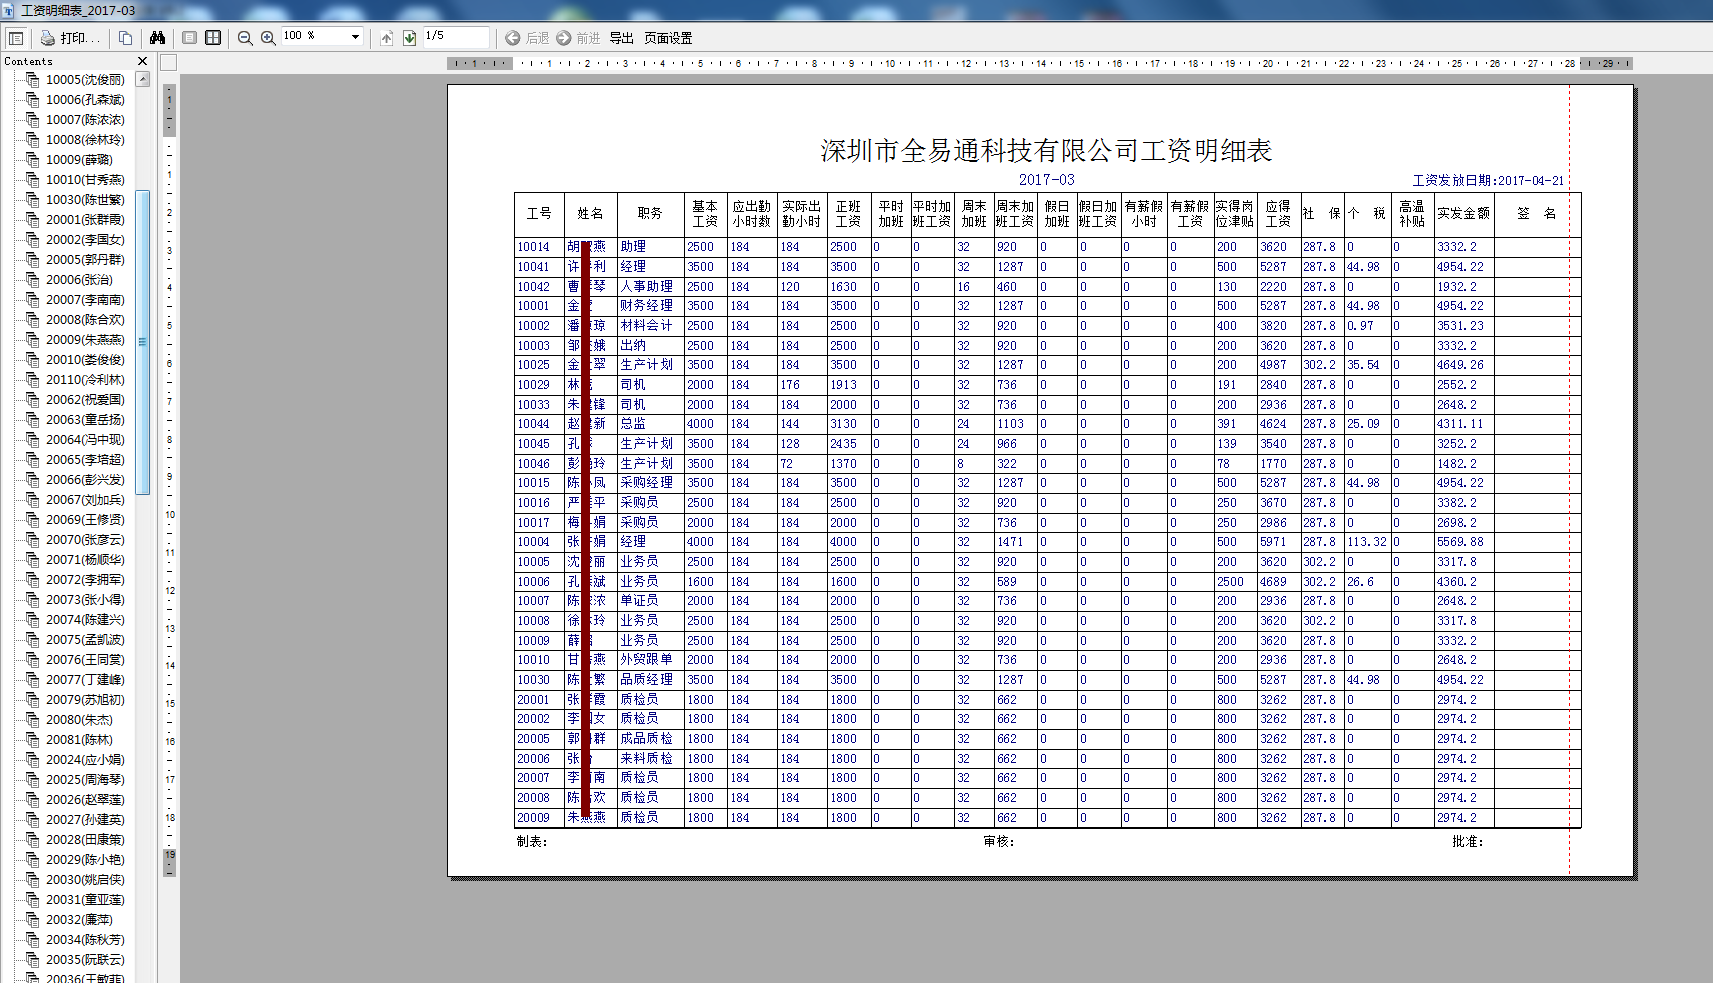Image resolution: width=1713 pixels, height=983 pixels.
Task: Click page icon beside 20063(童岳扬)
Action: (32, 419)
